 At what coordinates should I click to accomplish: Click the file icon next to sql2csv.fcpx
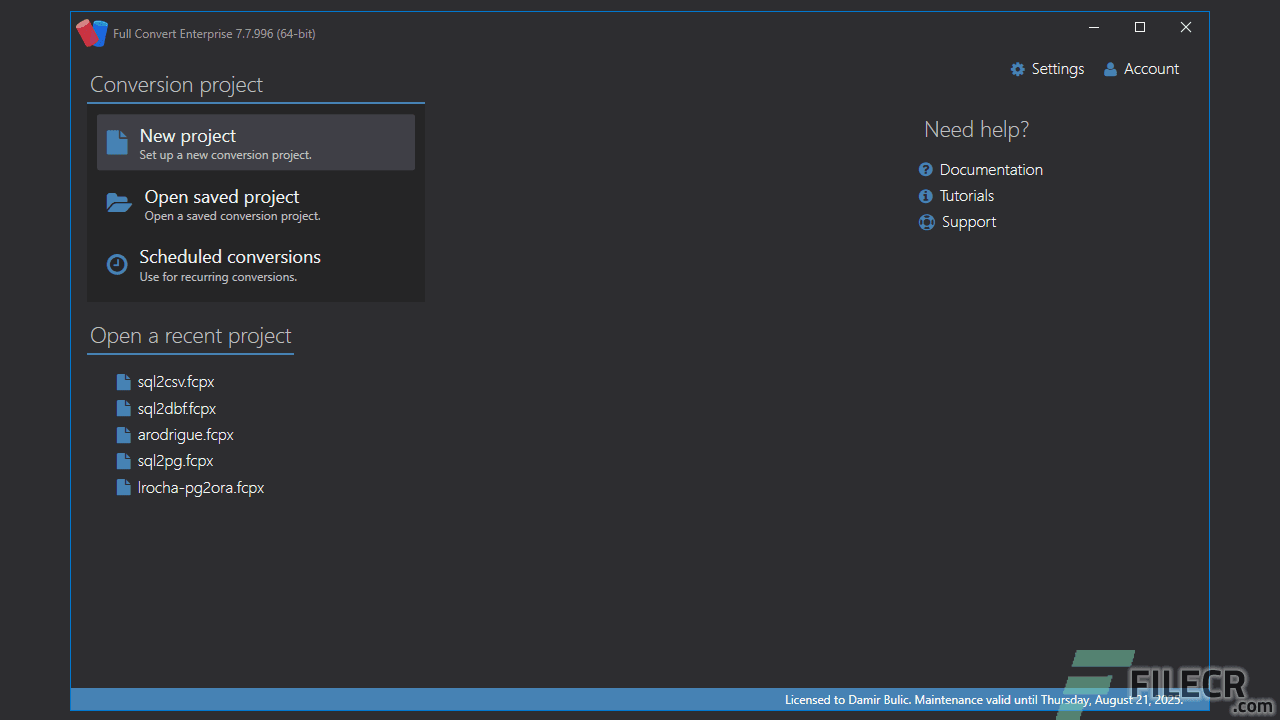pyautogui.click(x=122, y=381)
